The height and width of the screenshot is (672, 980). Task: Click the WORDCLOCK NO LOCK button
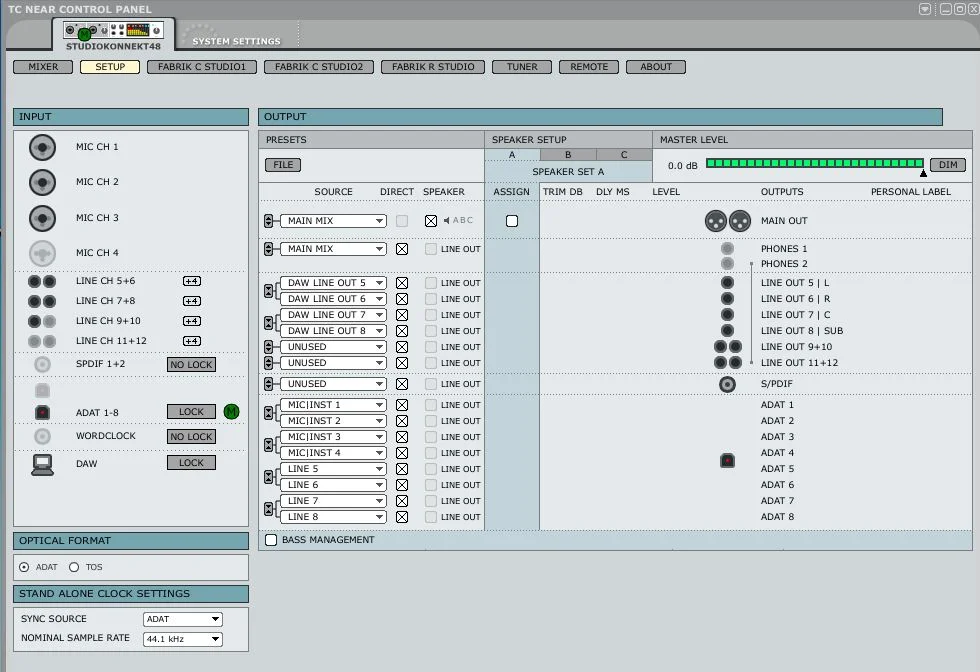[191, 436]
